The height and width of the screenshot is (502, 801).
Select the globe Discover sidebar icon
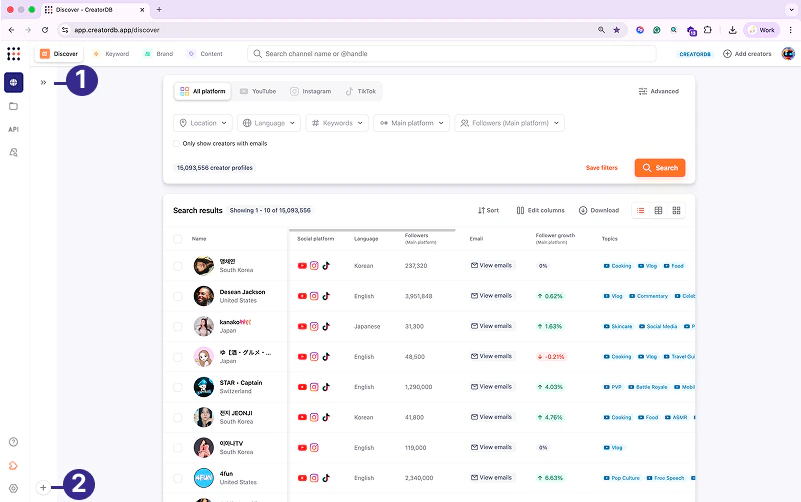[x=14, y=82]
